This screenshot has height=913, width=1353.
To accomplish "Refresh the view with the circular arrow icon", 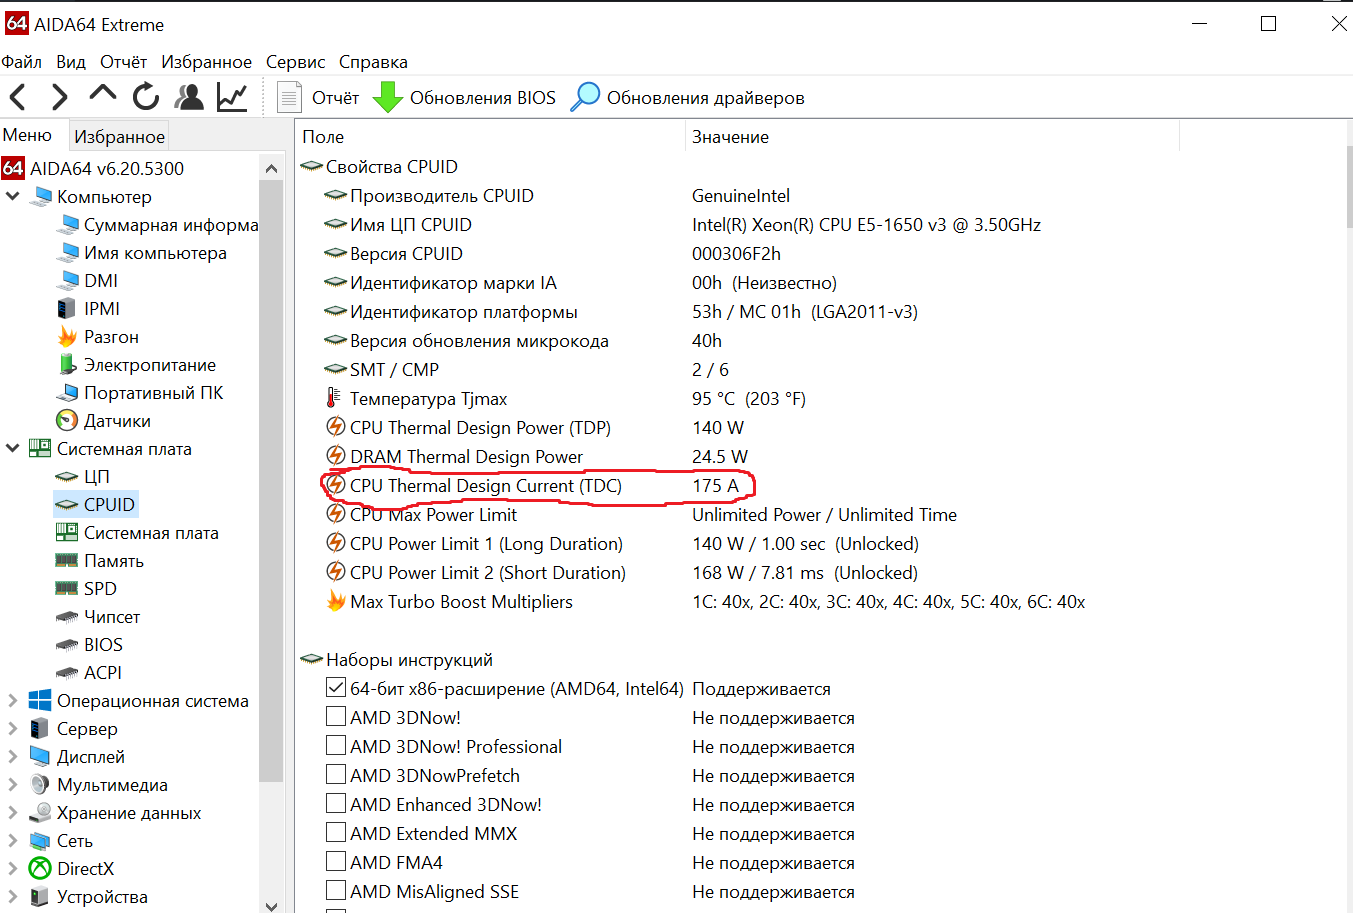I will pos(146,97).
